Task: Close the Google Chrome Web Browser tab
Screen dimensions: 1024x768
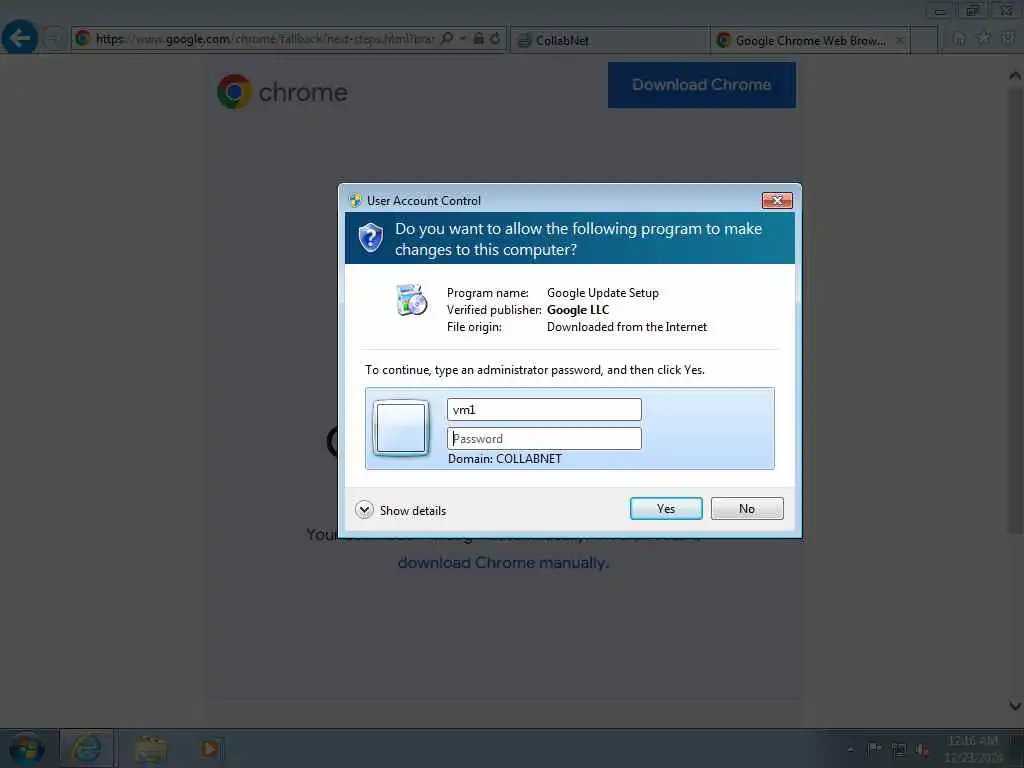Action: tap(899, 40)
